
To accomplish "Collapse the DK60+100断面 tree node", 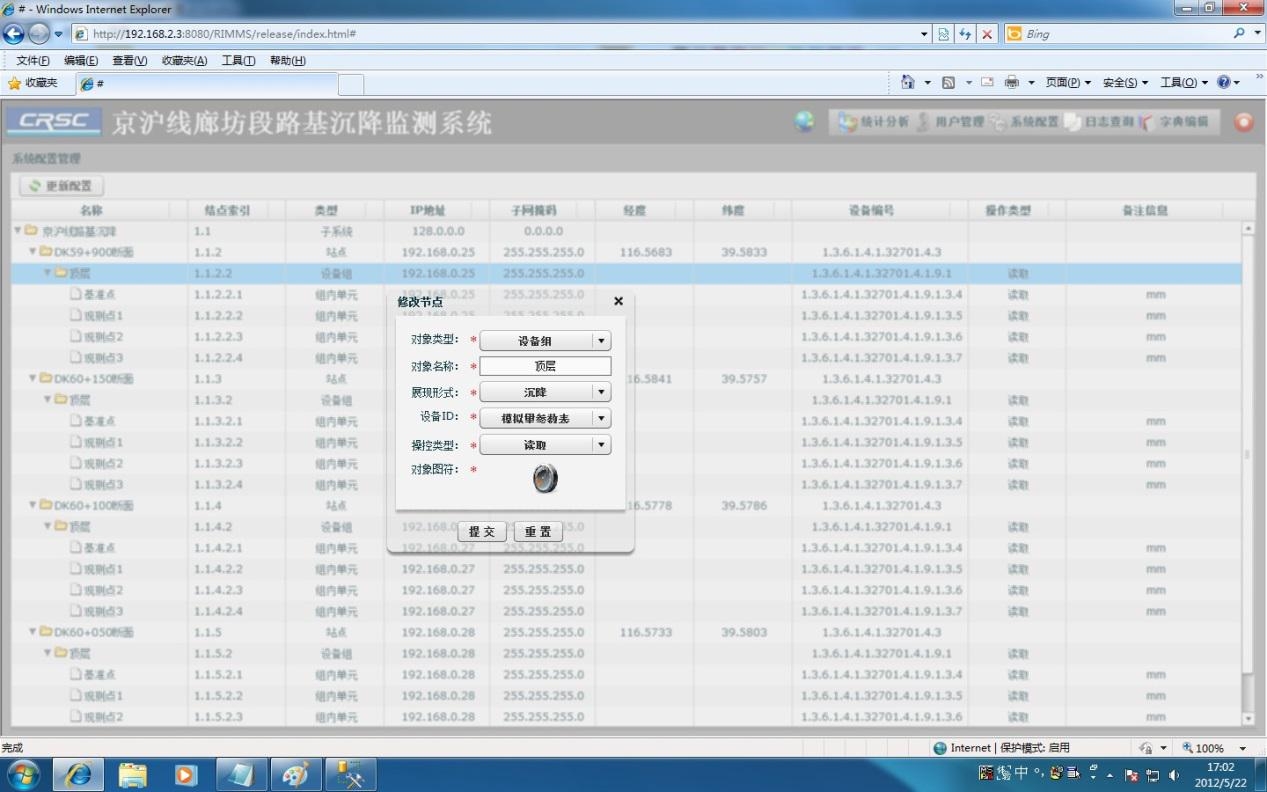I will point(33,505).
